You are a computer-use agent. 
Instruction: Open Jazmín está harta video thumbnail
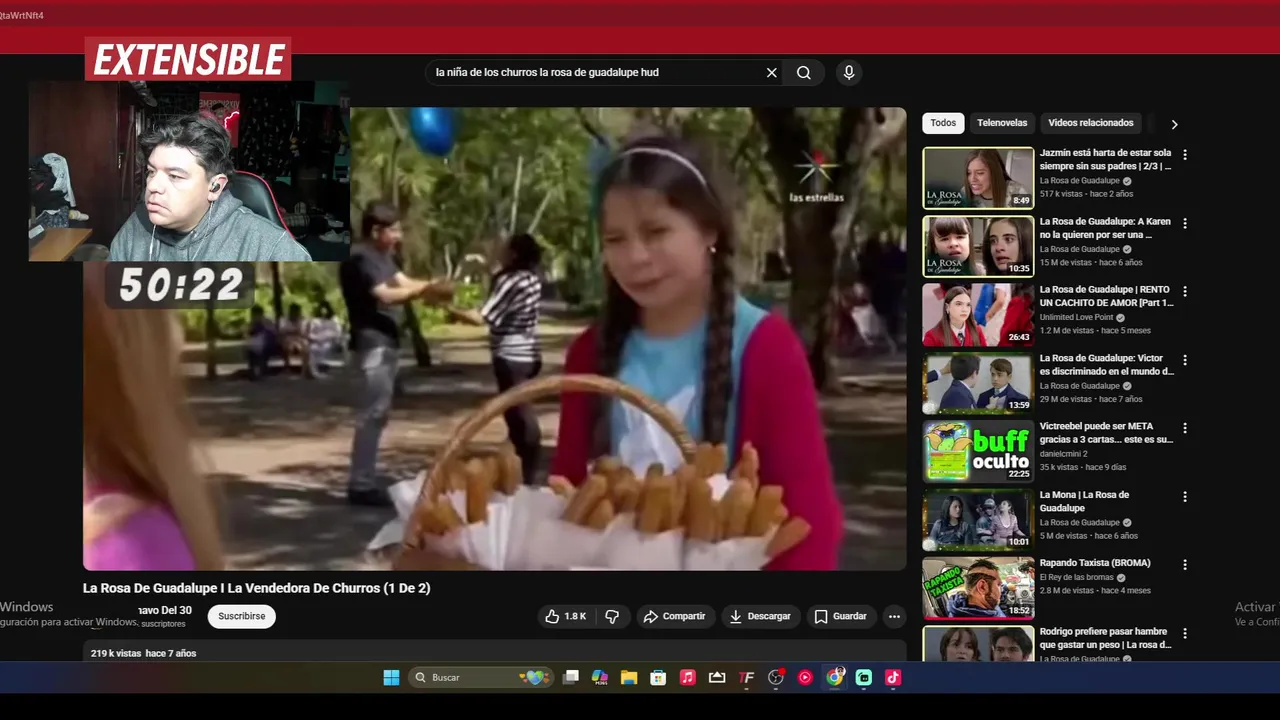point(978,178)
